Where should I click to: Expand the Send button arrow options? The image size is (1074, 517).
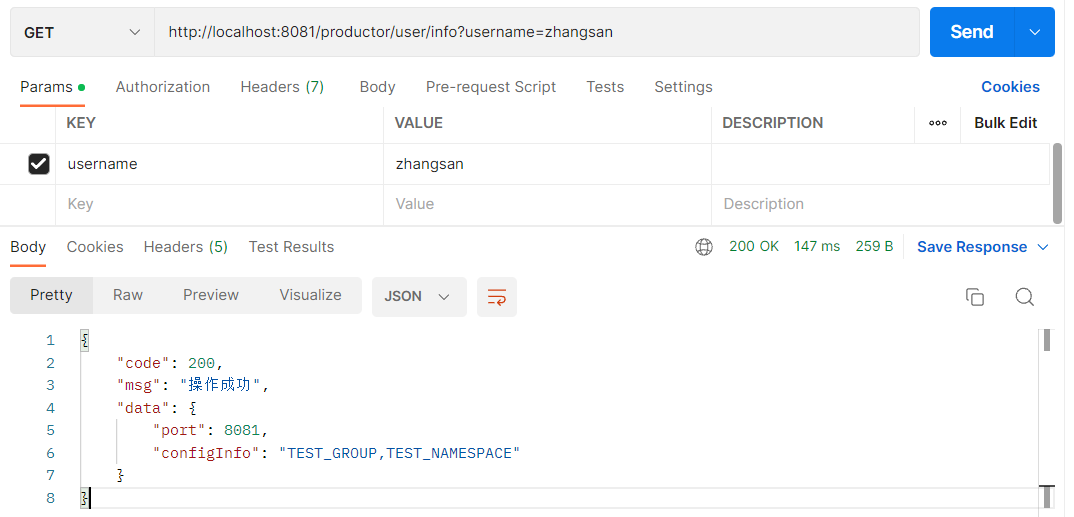coord(1034,33)
